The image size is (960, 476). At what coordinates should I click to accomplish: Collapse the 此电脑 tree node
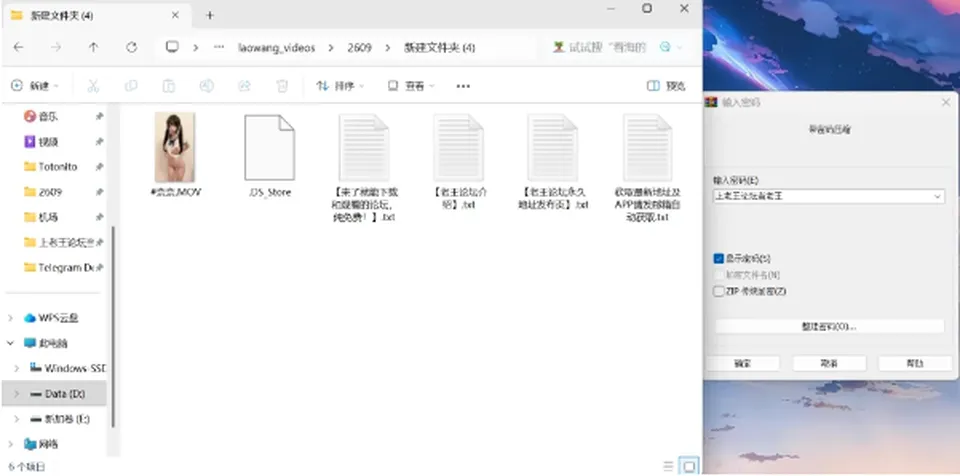click(x=10, y=343)
